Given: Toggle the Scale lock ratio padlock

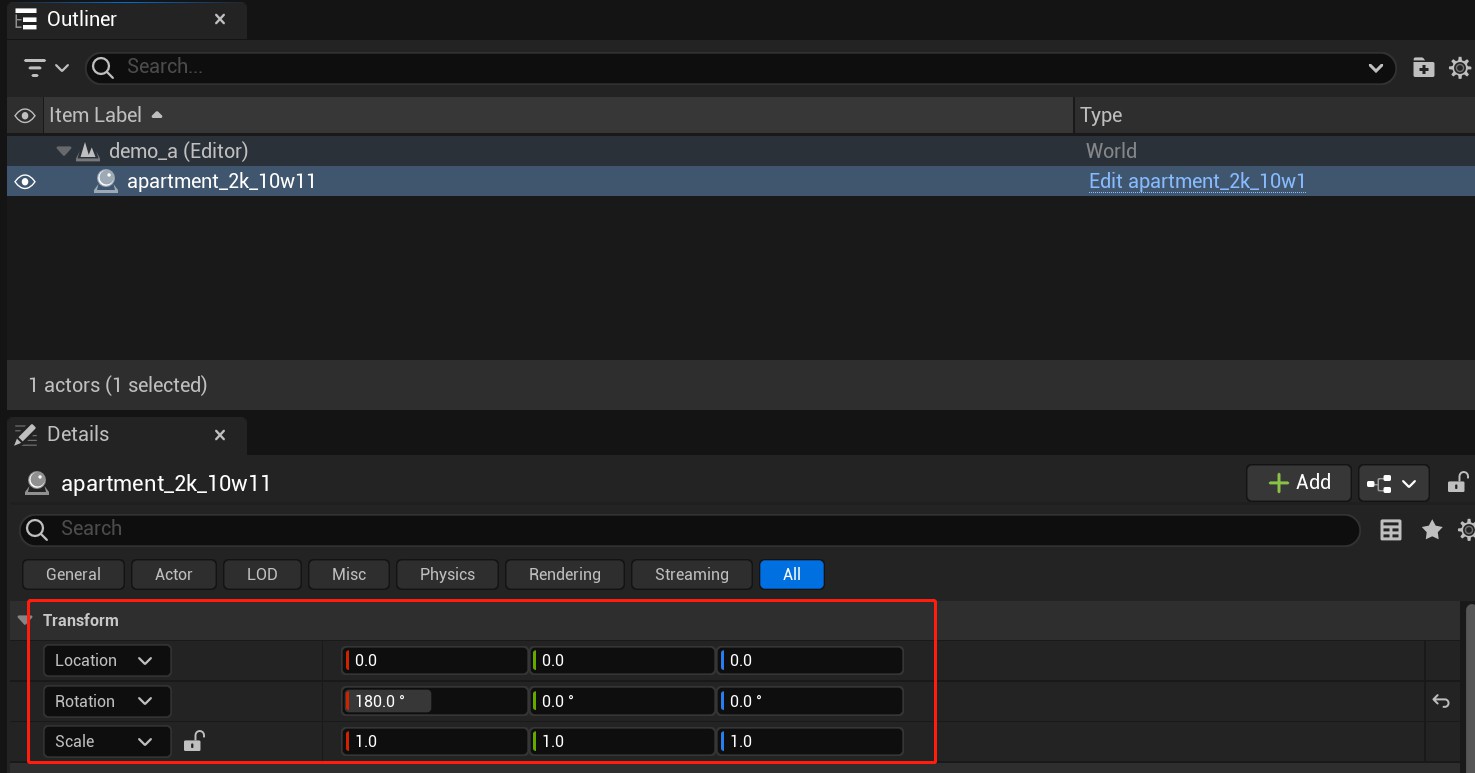Looking at the screenshot, I should 194,741.
